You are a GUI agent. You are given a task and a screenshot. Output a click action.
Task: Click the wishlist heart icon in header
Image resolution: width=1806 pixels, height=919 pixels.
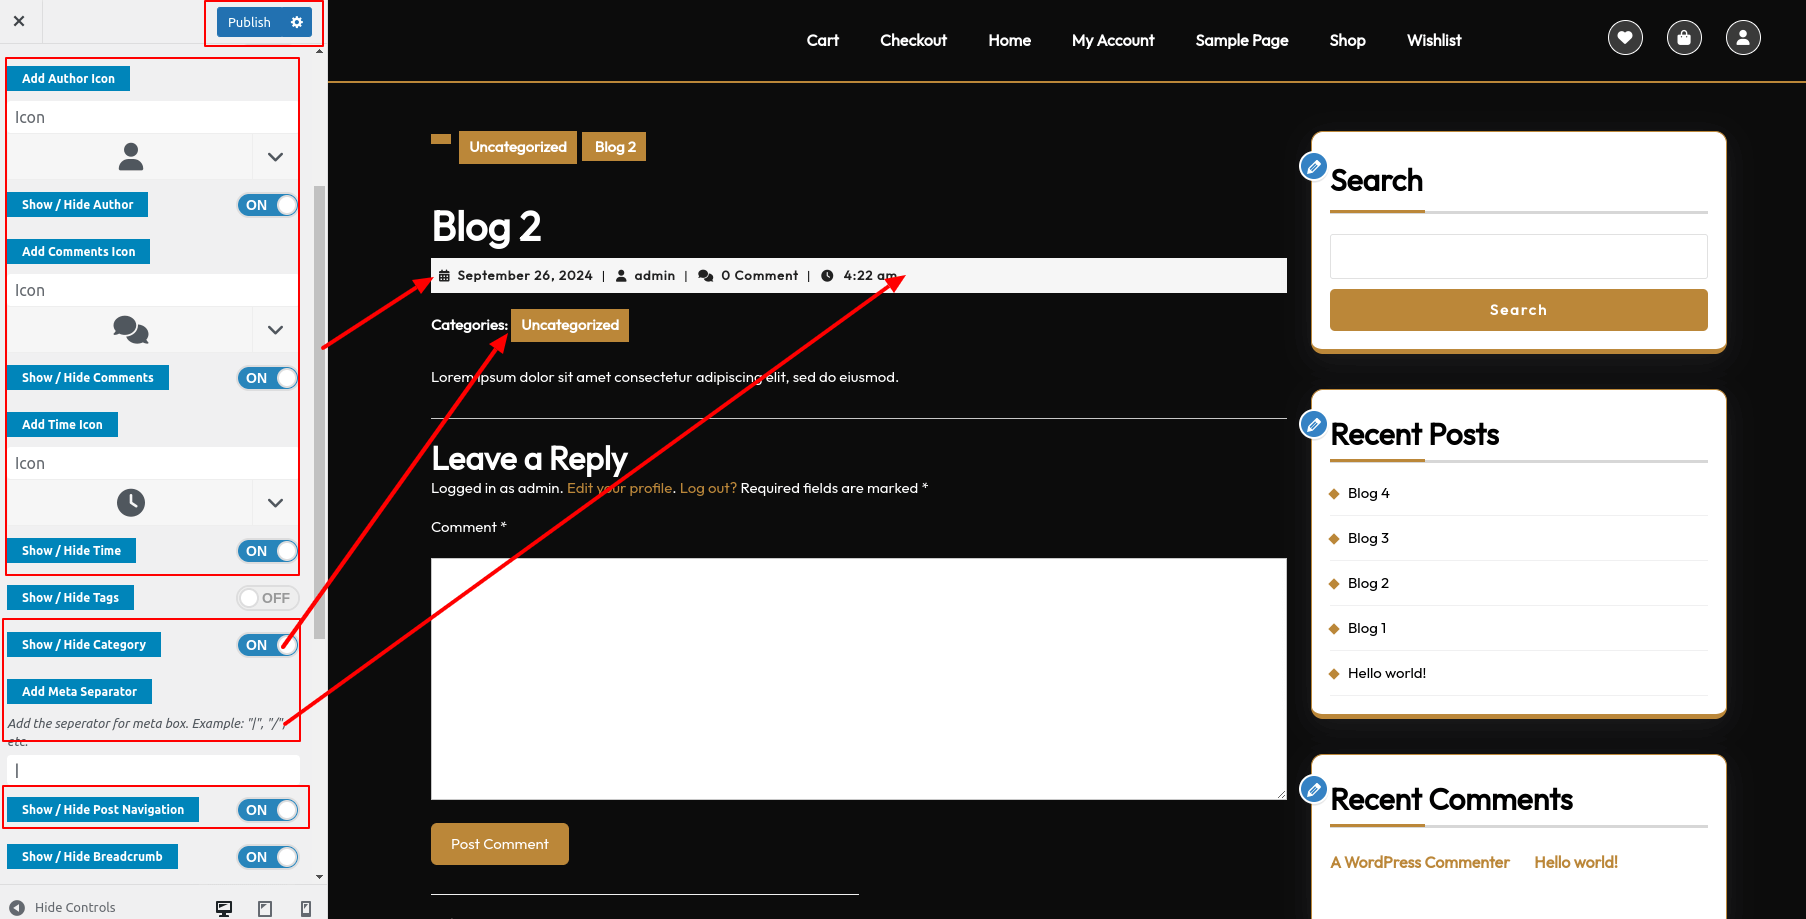pyautogui.click(x=1625, y=38)
